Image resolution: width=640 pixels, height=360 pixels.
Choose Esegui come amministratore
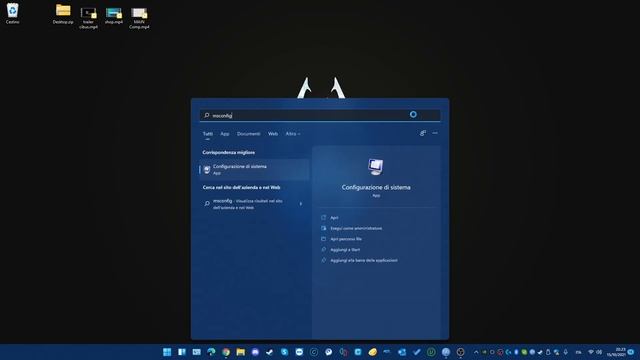356,229
